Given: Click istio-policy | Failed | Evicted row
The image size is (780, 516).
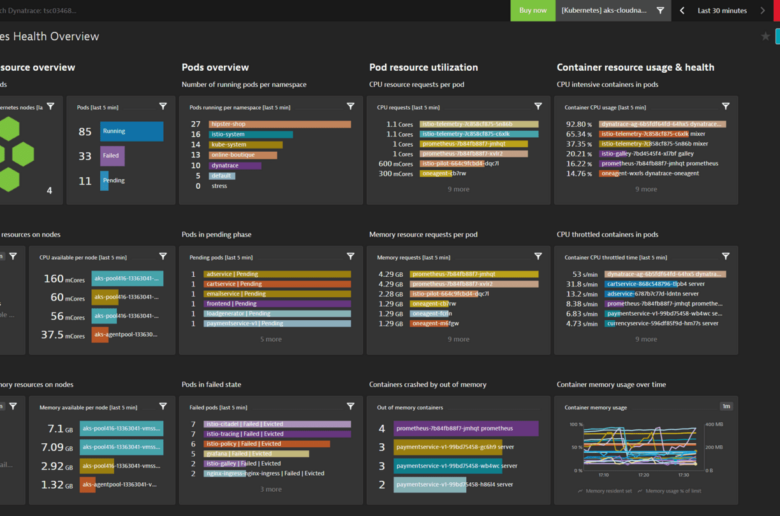Looking at the screenshot, I should [271, 444].
